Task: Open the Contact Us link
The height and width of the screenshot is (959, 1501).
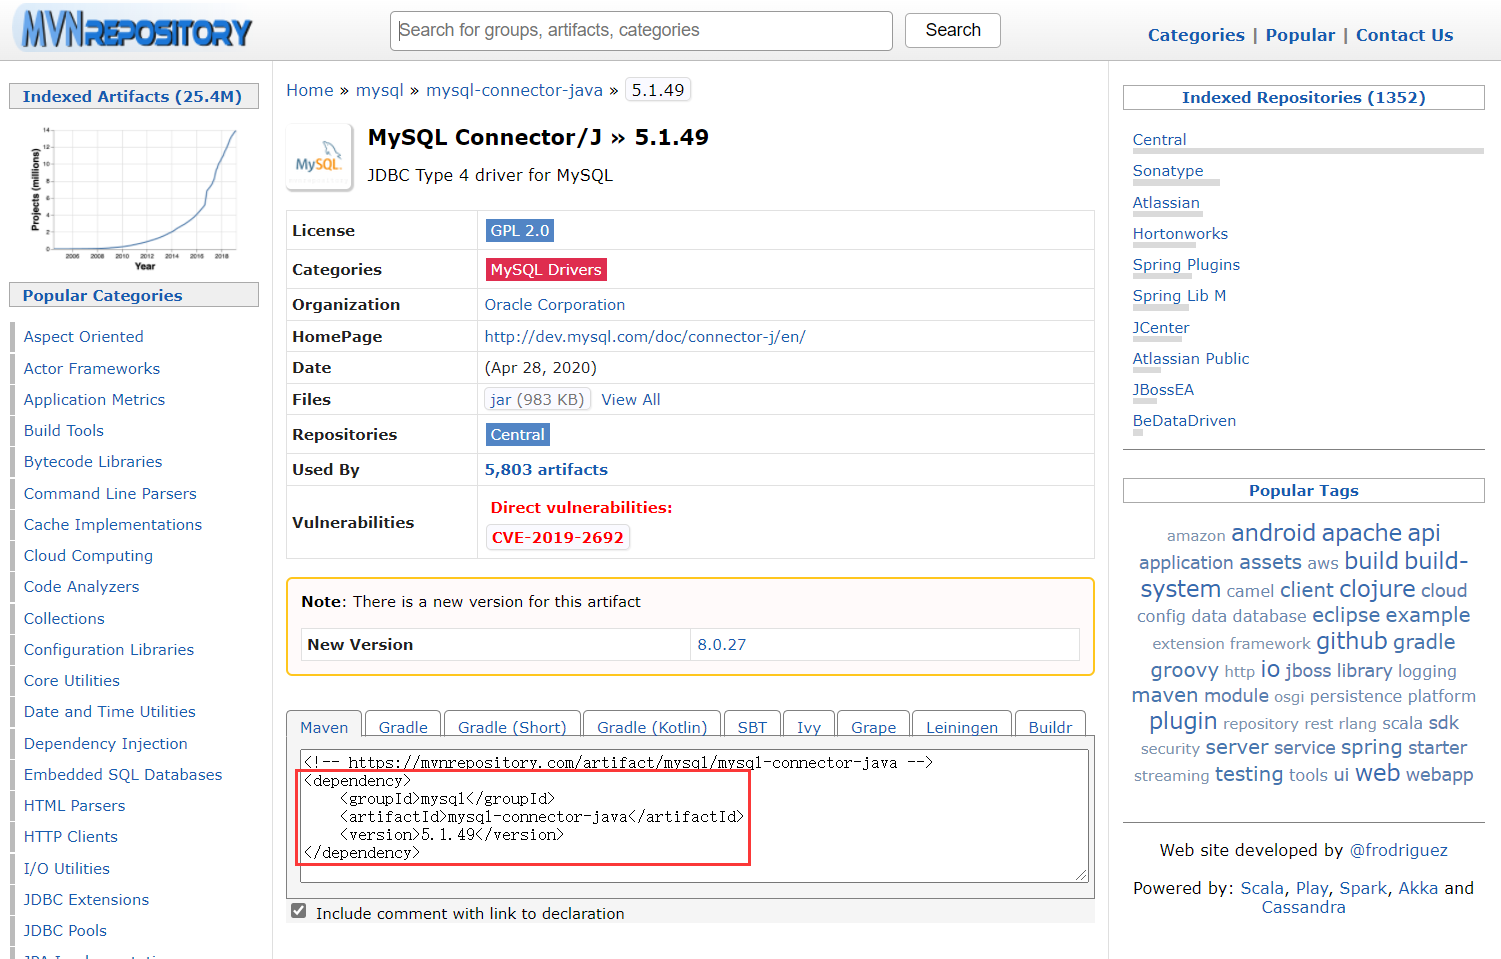Action: point(1404,35)
